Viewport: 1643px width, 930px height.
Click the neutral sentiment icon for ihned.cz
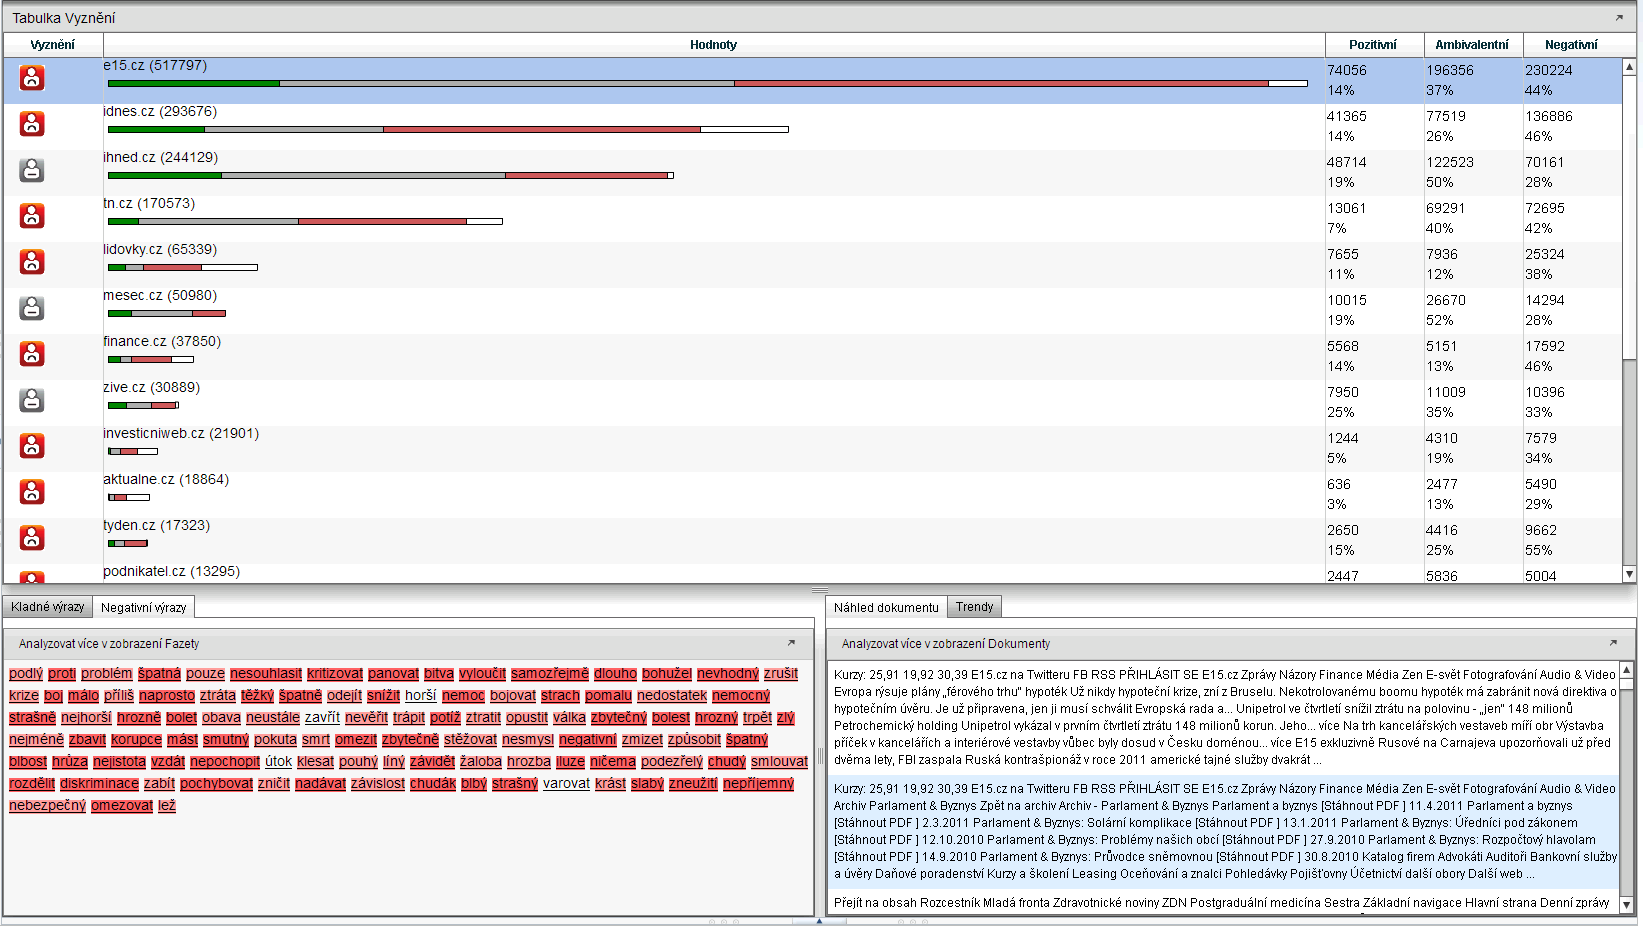[x=32, y=170]
